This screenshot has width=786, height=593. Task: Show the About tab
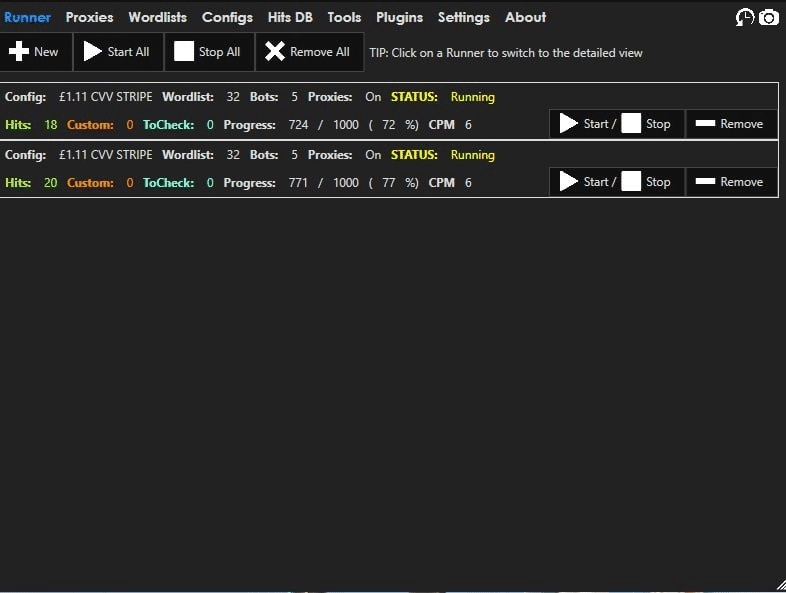point(525,17)
